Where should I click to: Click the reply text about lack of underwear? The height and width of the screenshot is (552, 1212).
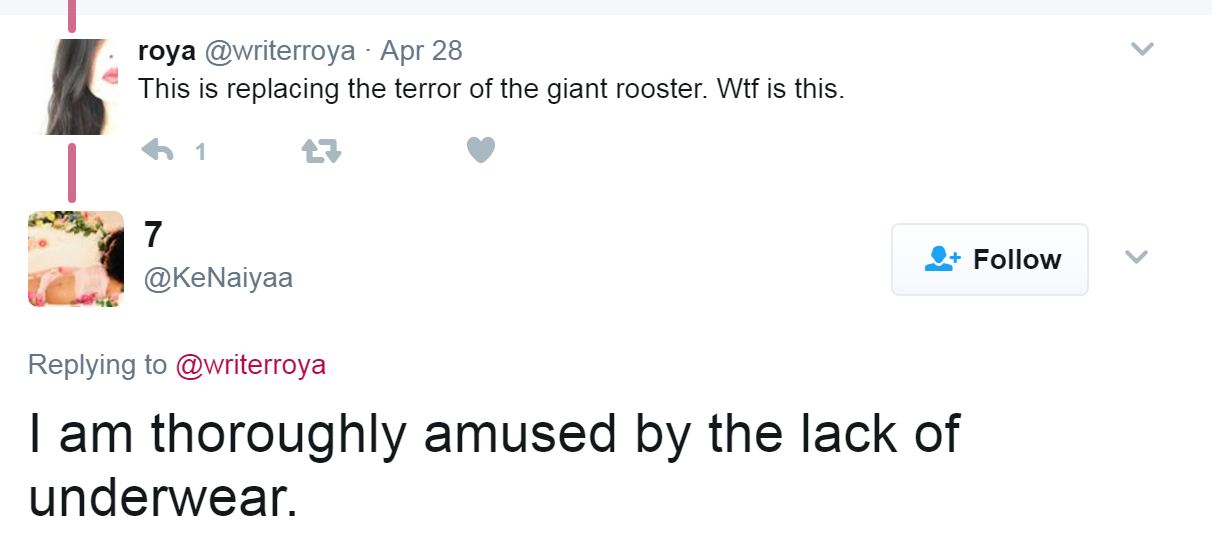point(494,464)
